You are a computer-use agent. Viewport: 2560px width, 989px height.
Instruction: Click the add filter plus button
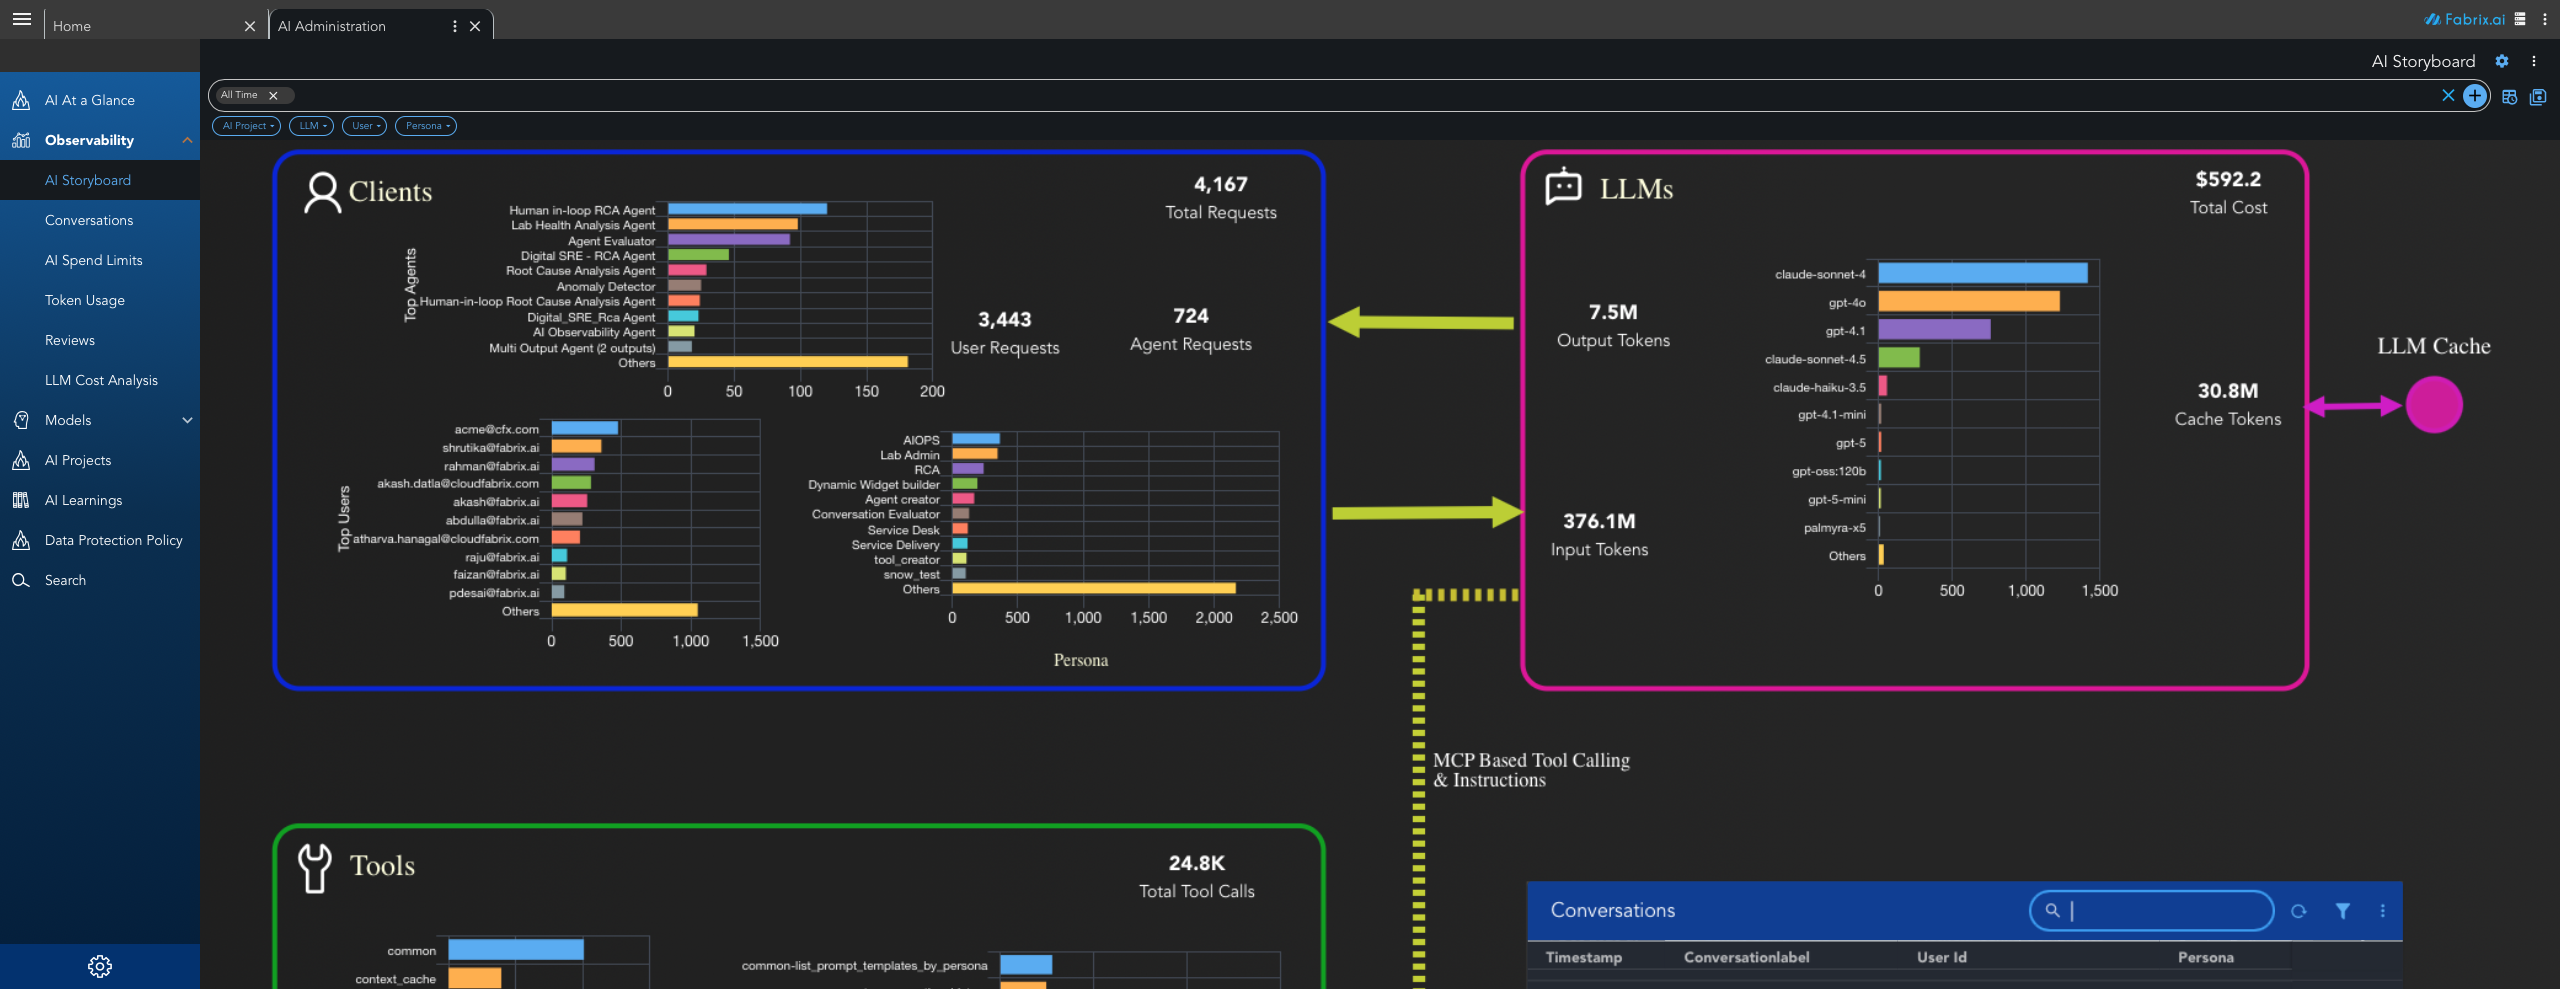[2474, 96]
